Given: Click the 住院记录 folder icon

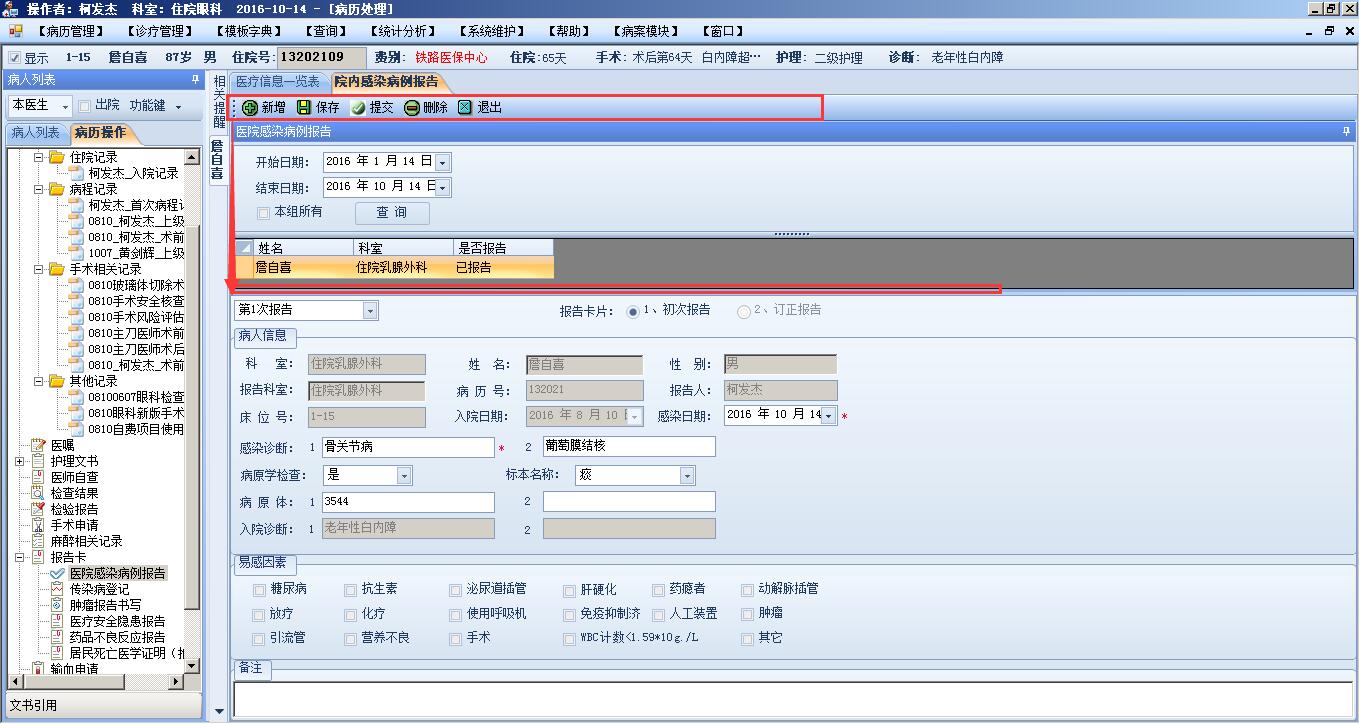Looking at the screenshot, I should pyautogui.click(x=57, y=157).
